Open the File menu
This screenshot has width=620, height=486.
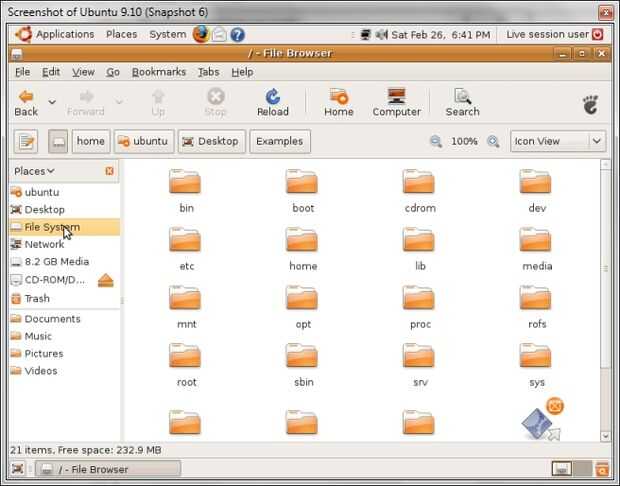click(23, 72)
